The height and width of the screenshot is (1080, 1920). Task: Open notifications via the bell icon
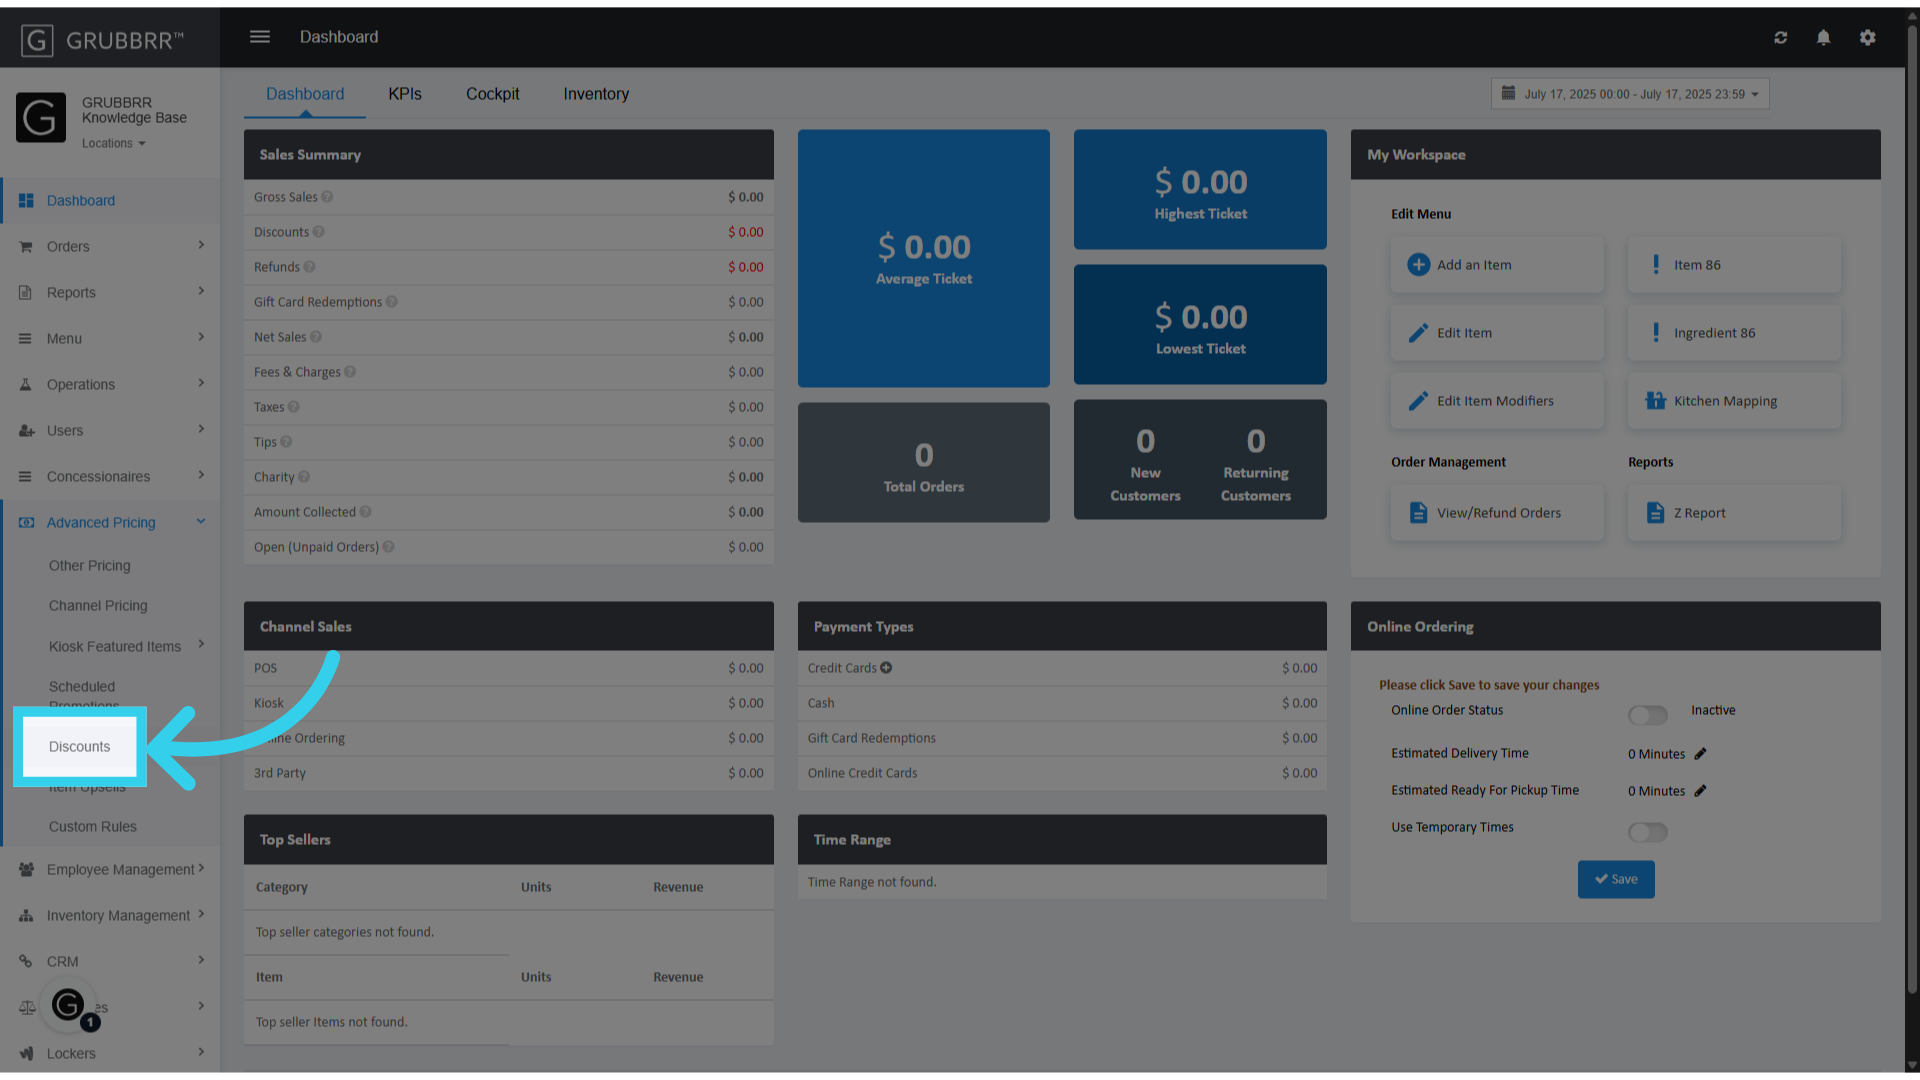(x=1823, y=37)
